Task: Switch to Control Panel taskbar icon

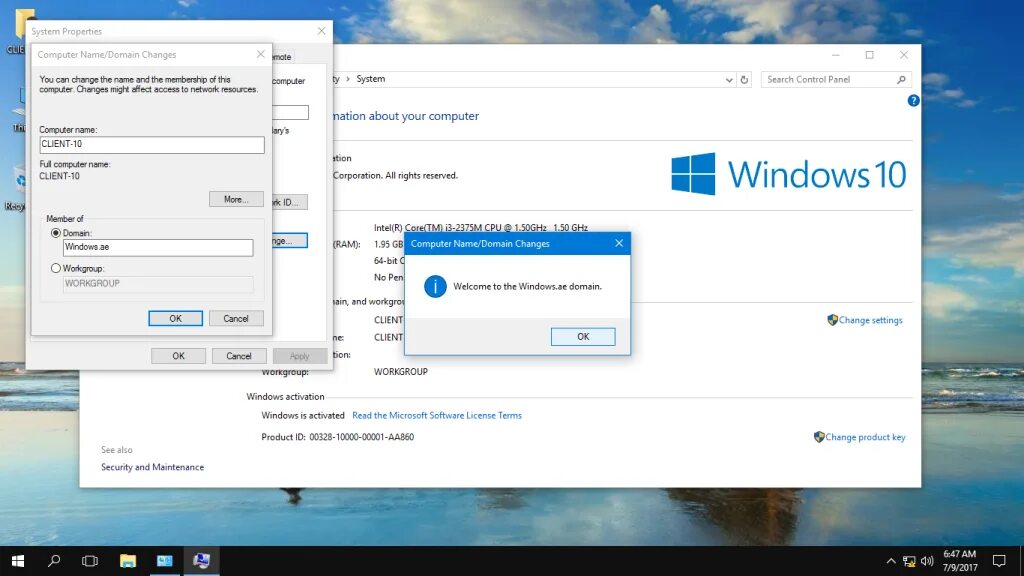Action: pyautogui.click(x=165, y=561)
